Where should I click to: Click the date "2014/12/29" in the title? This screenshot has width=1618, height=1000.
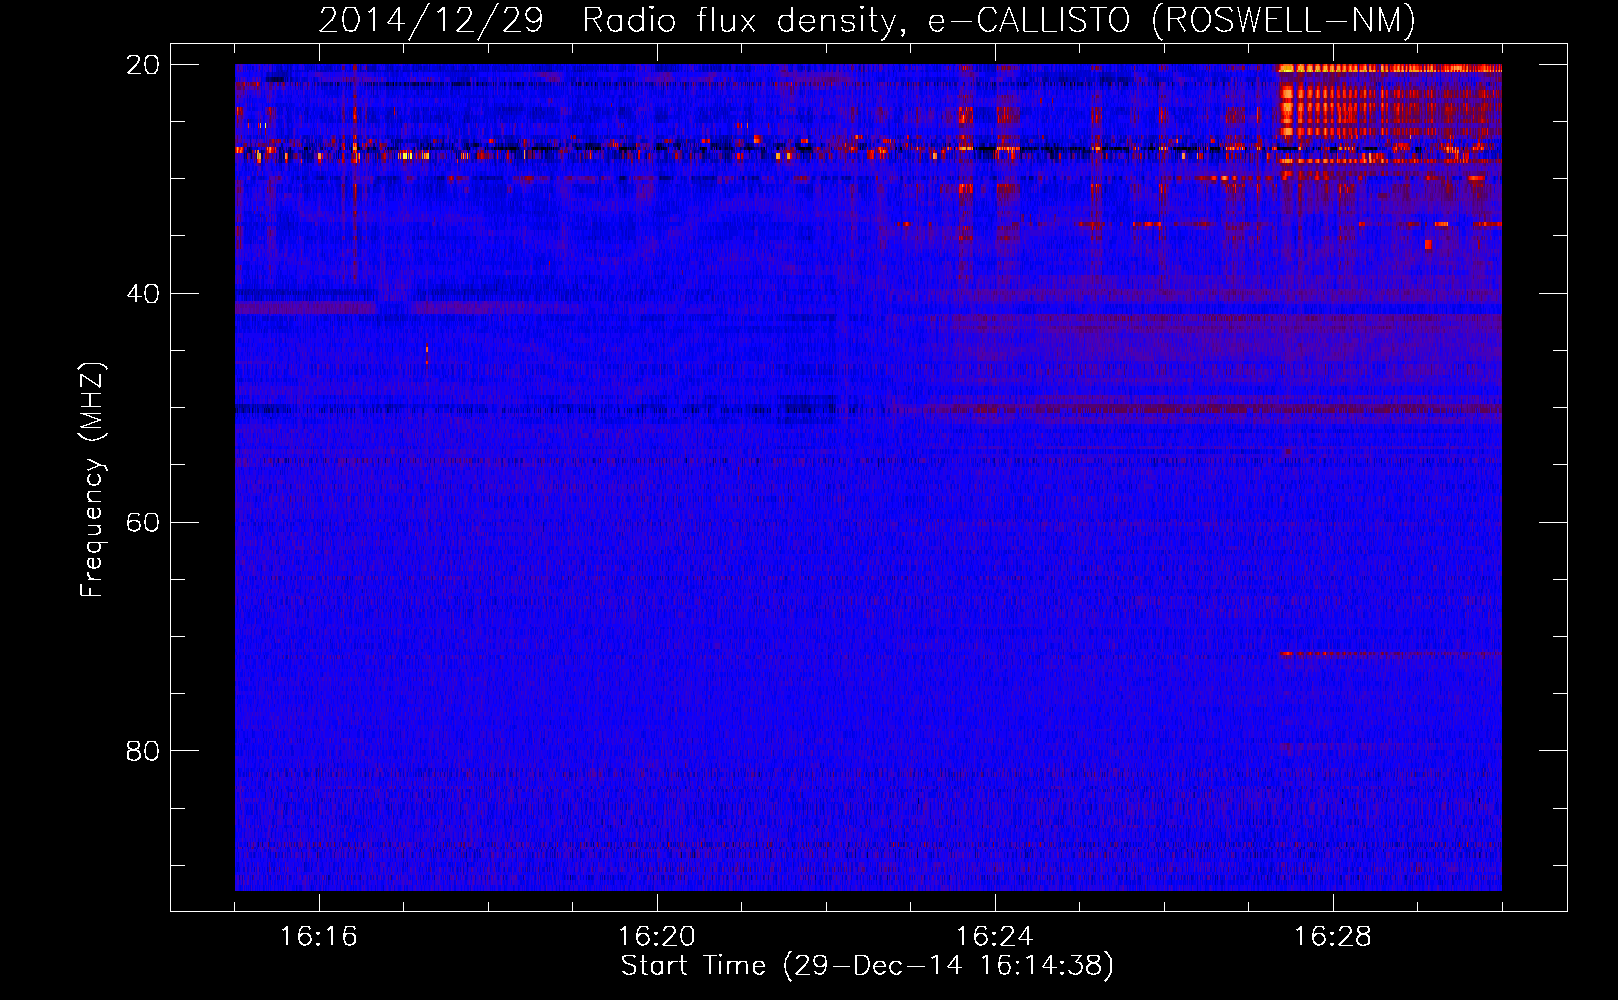[x=431, y=20]
